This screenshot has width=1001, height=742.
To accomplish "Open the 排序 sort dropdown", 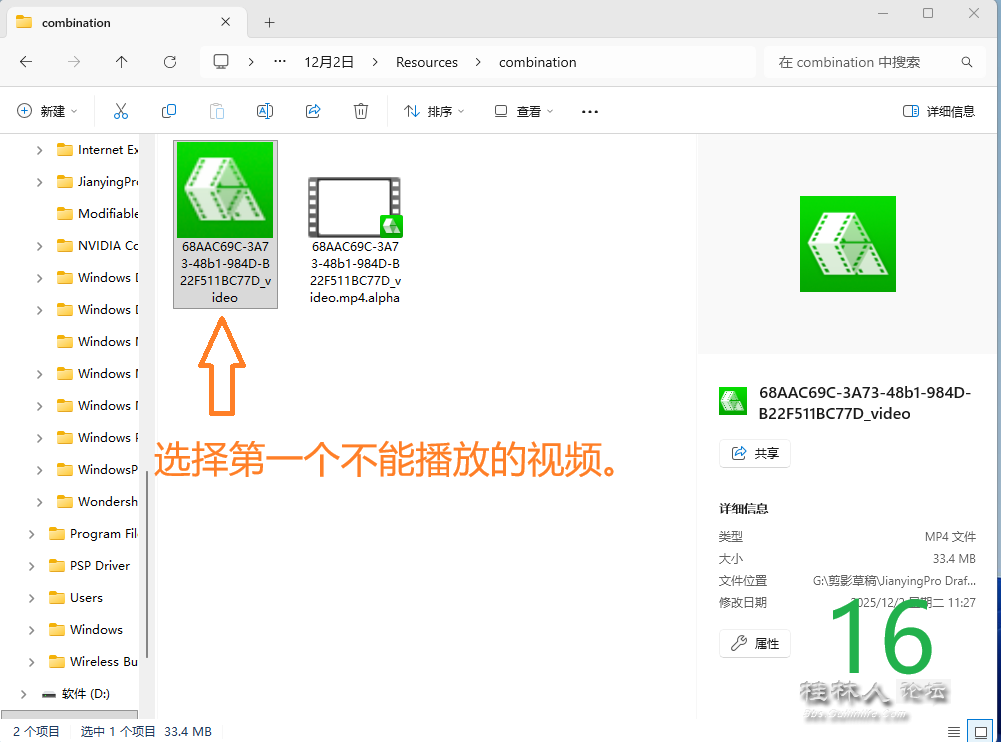I will tap(434, 111).
